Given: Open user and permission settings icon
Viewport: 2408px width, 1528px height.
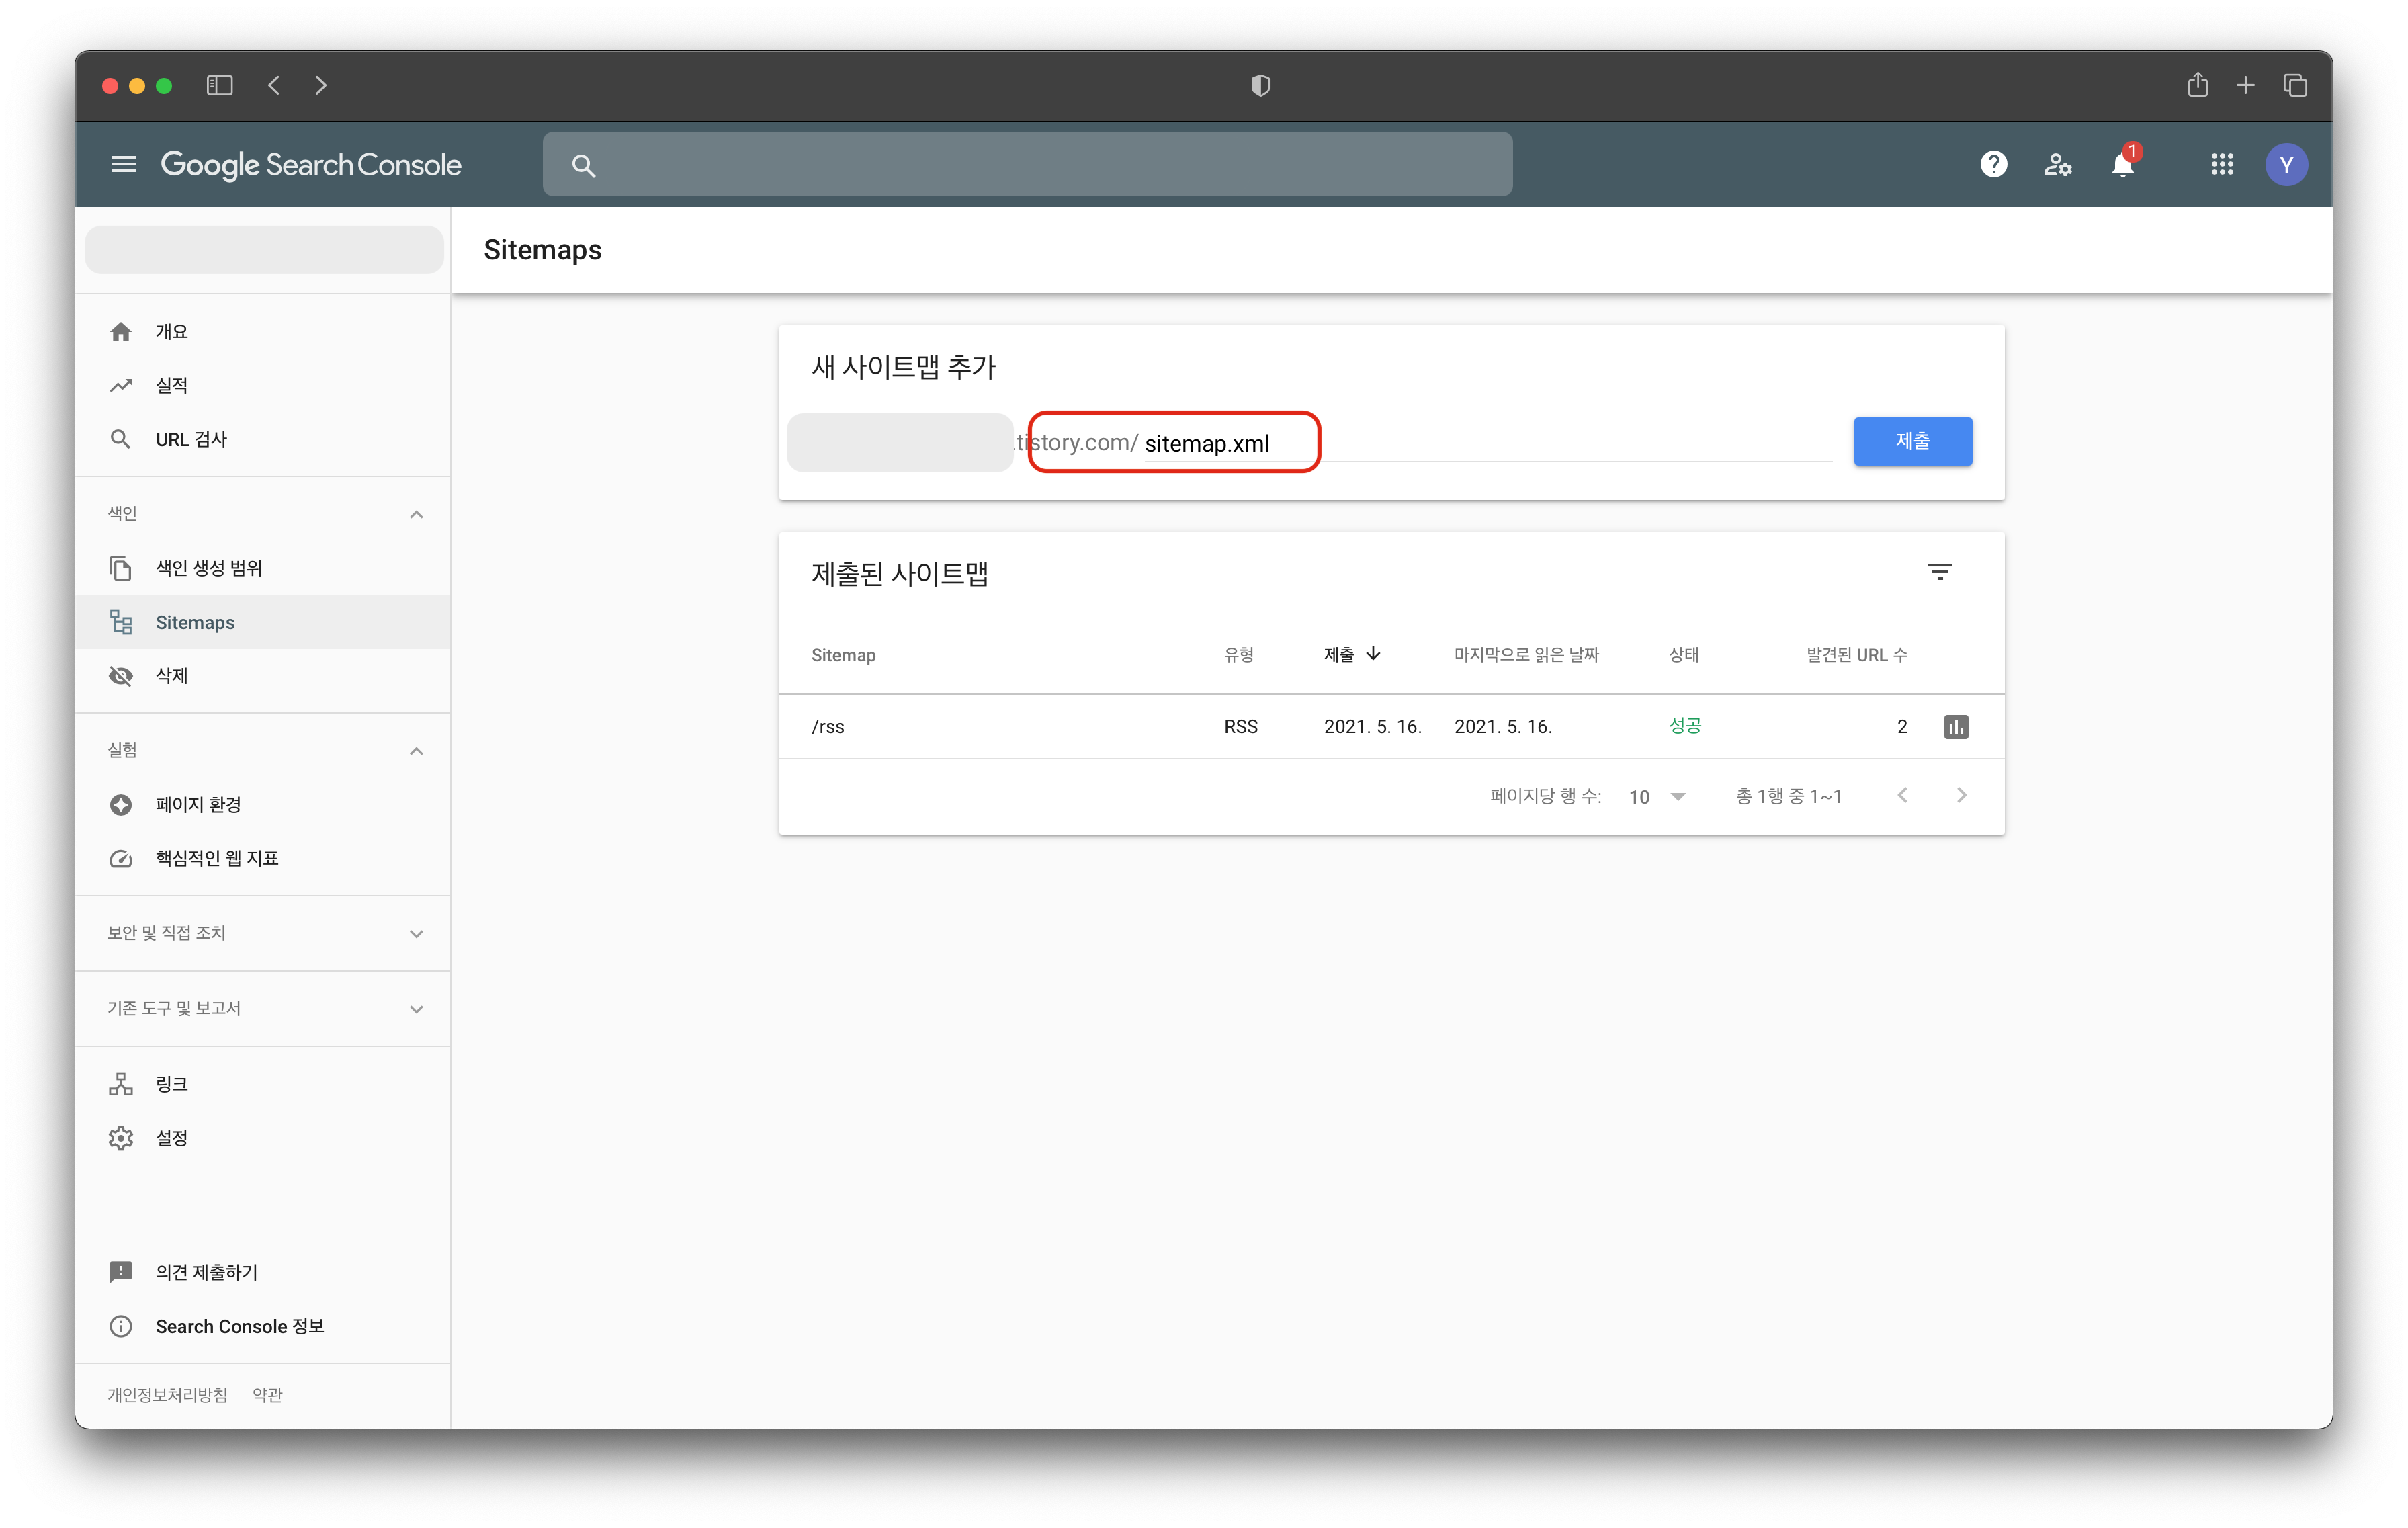Looking at the screenshot, I should point(2057,164).
